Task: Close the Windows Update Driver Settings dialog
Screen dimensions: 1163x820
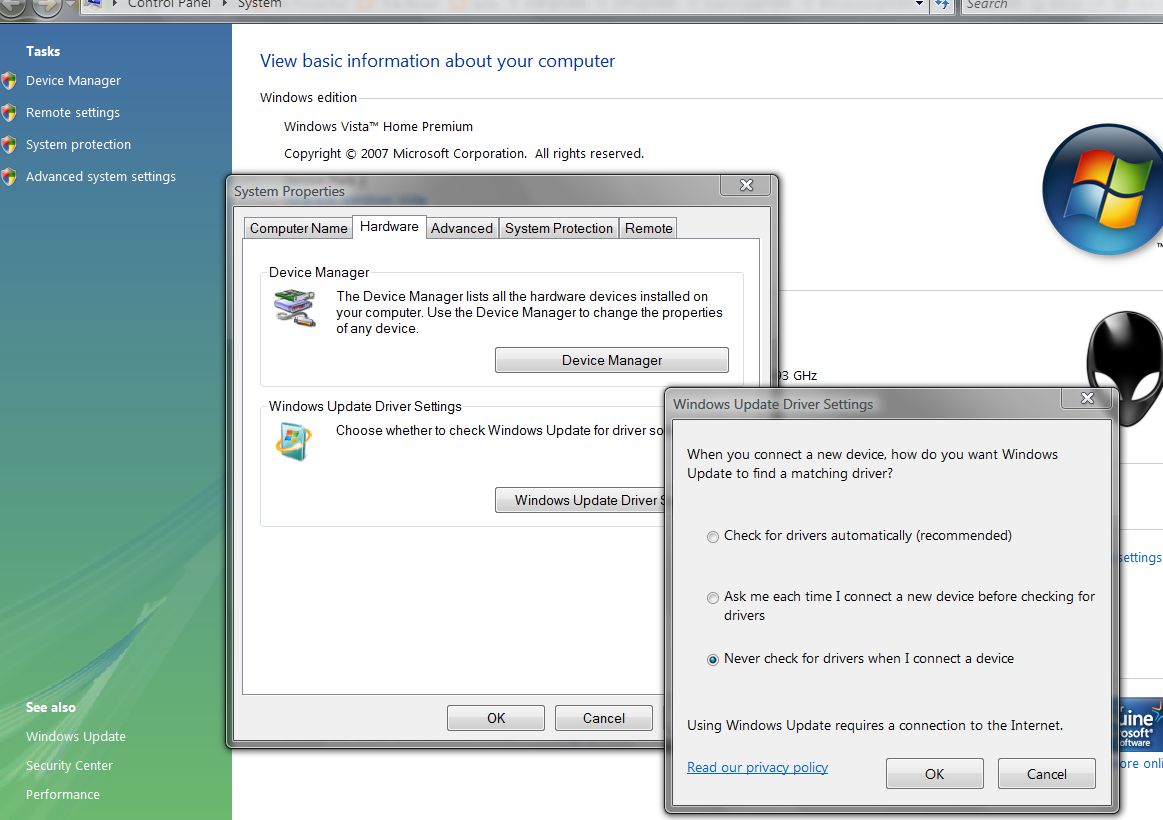Action: click(x=1087, y=398)
